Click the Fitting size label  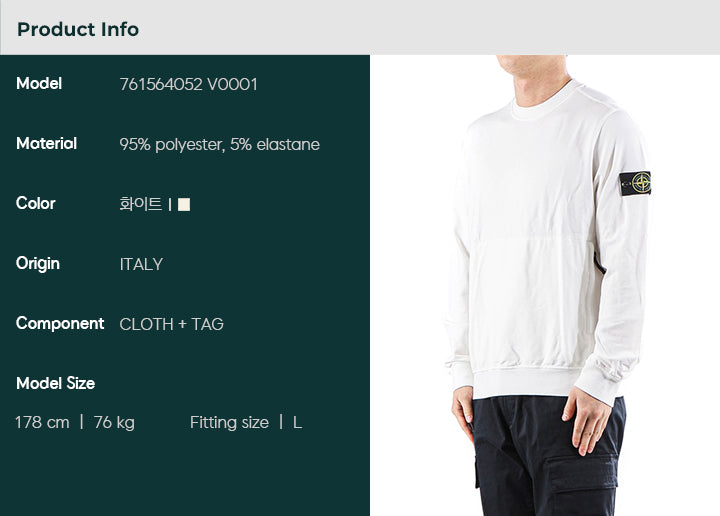click(x=229, y=422)
